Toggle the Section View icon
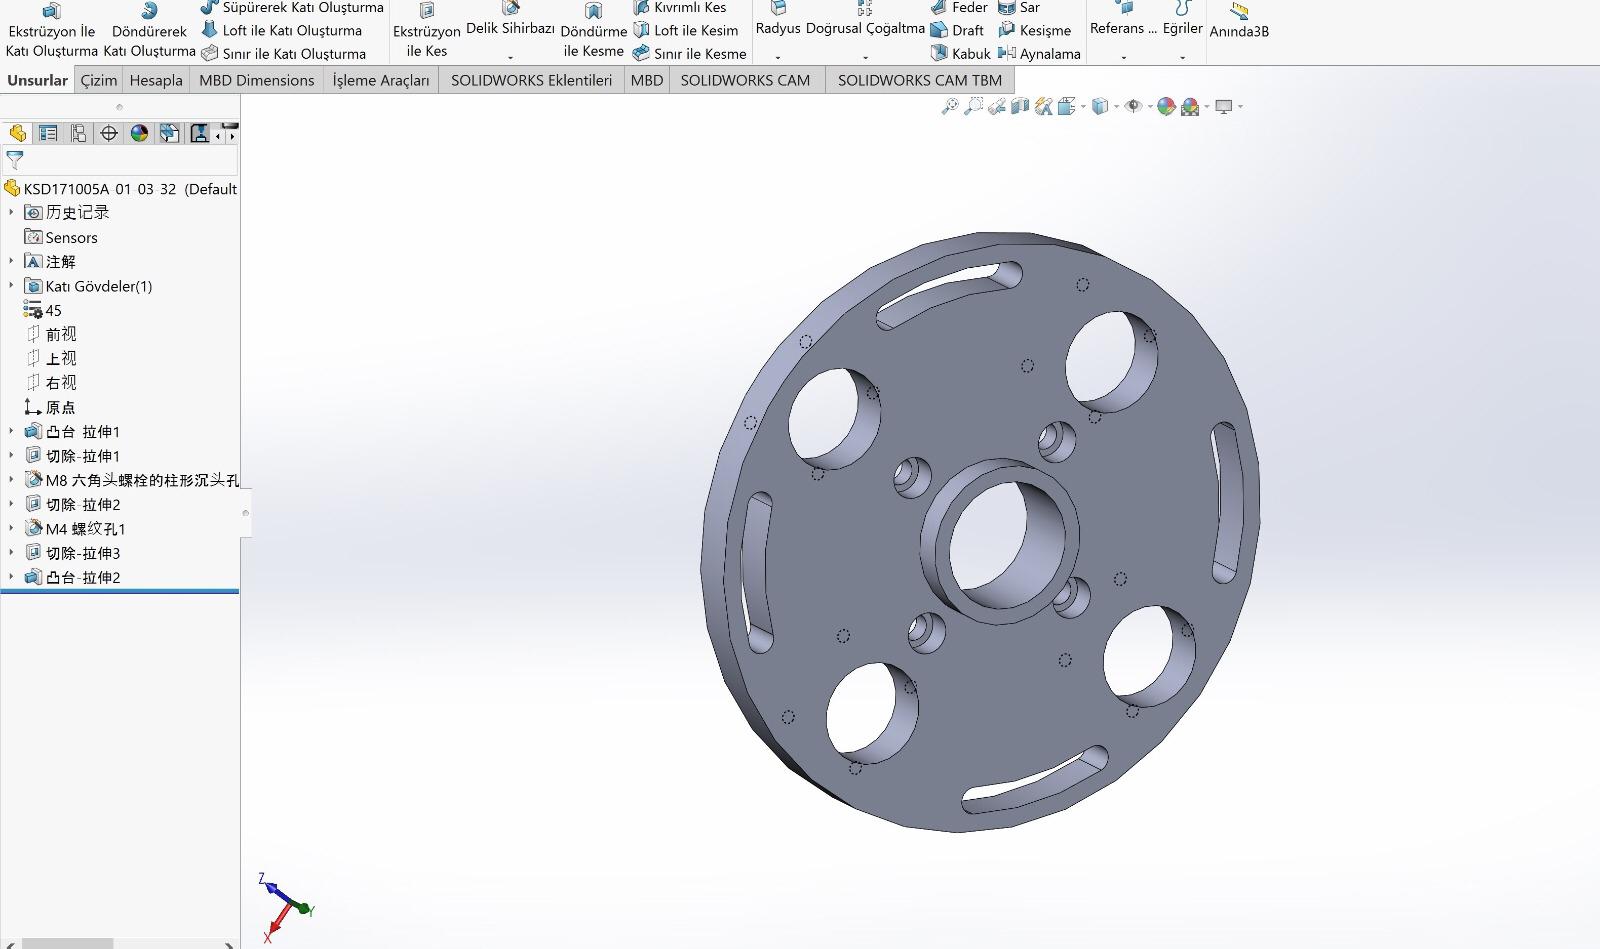The image size is (1600, 949). 1020,106
